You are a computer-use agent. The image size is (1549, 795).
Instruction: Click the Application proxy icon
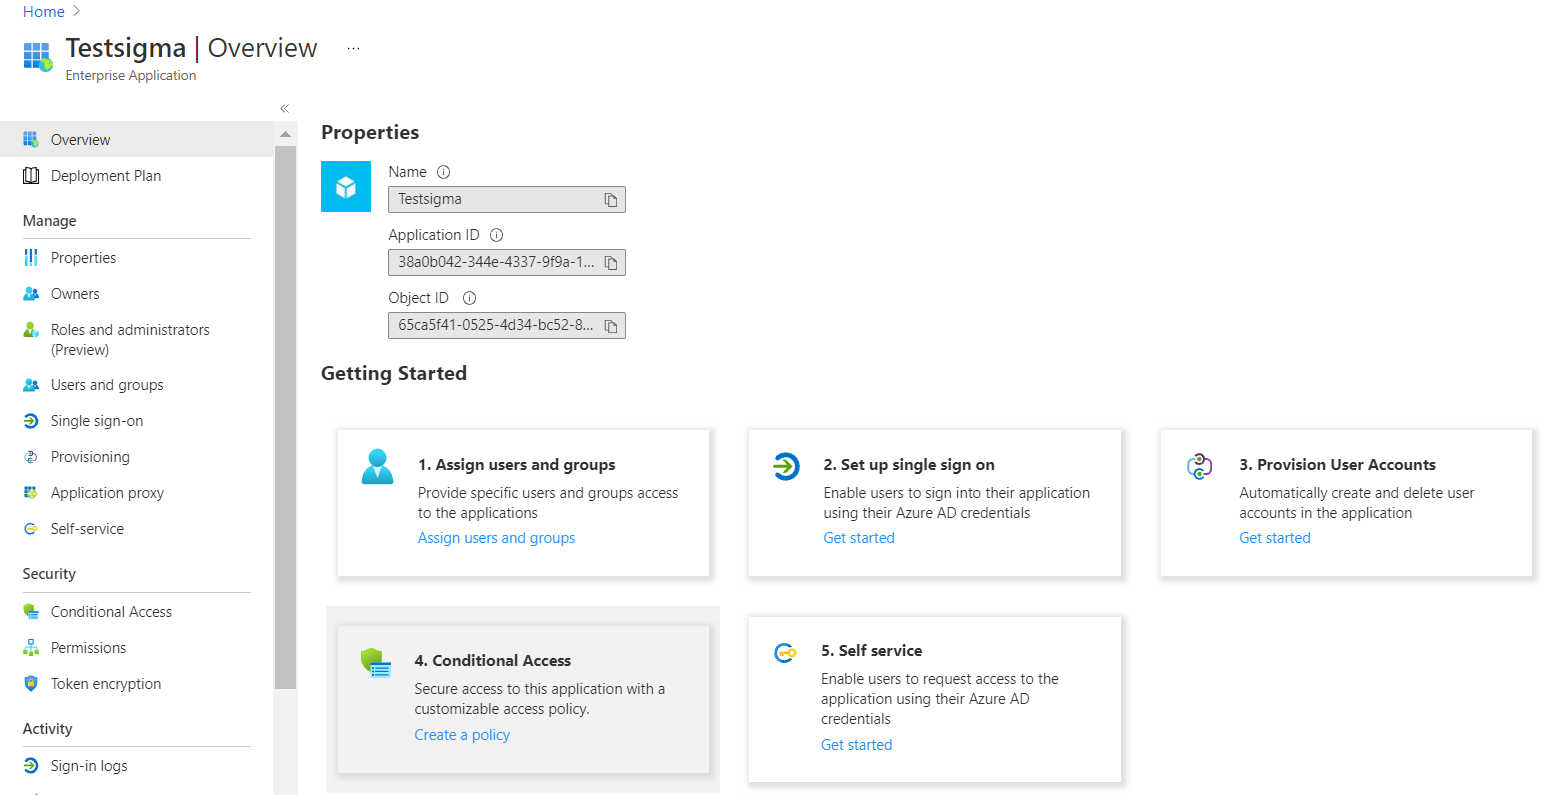31,493
